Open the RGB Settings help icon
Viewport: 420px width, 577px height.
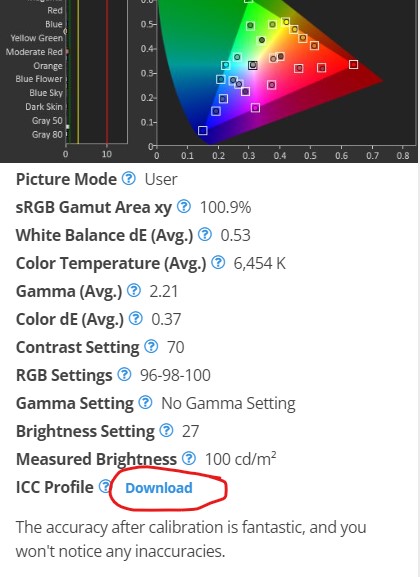[x=124, y=374]
